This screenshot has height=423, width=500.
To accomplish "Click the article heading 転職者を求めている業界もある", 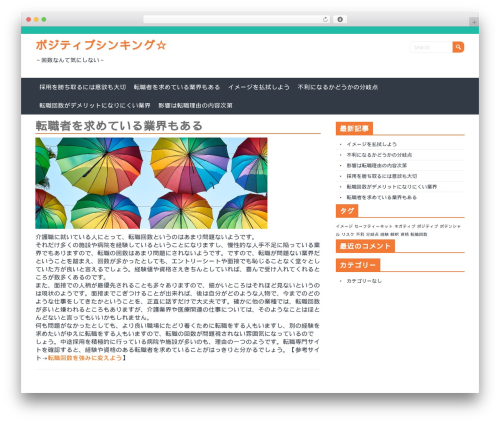I will point(119,126).
